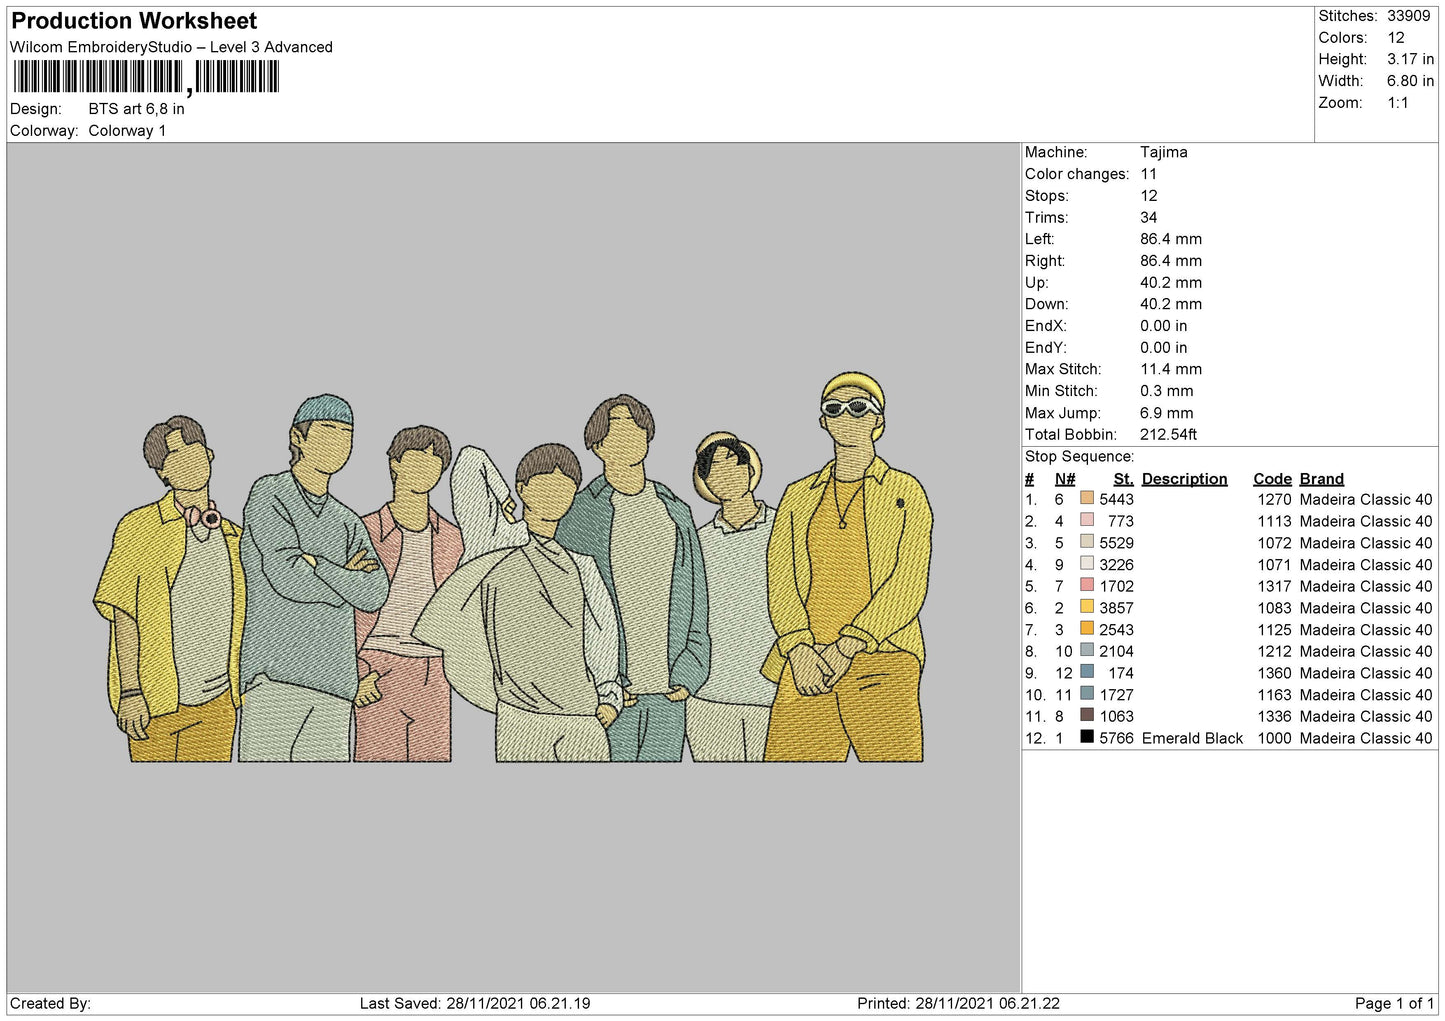
Task: Click stitch count 3857 in row 6
Action: (1116, 608)
